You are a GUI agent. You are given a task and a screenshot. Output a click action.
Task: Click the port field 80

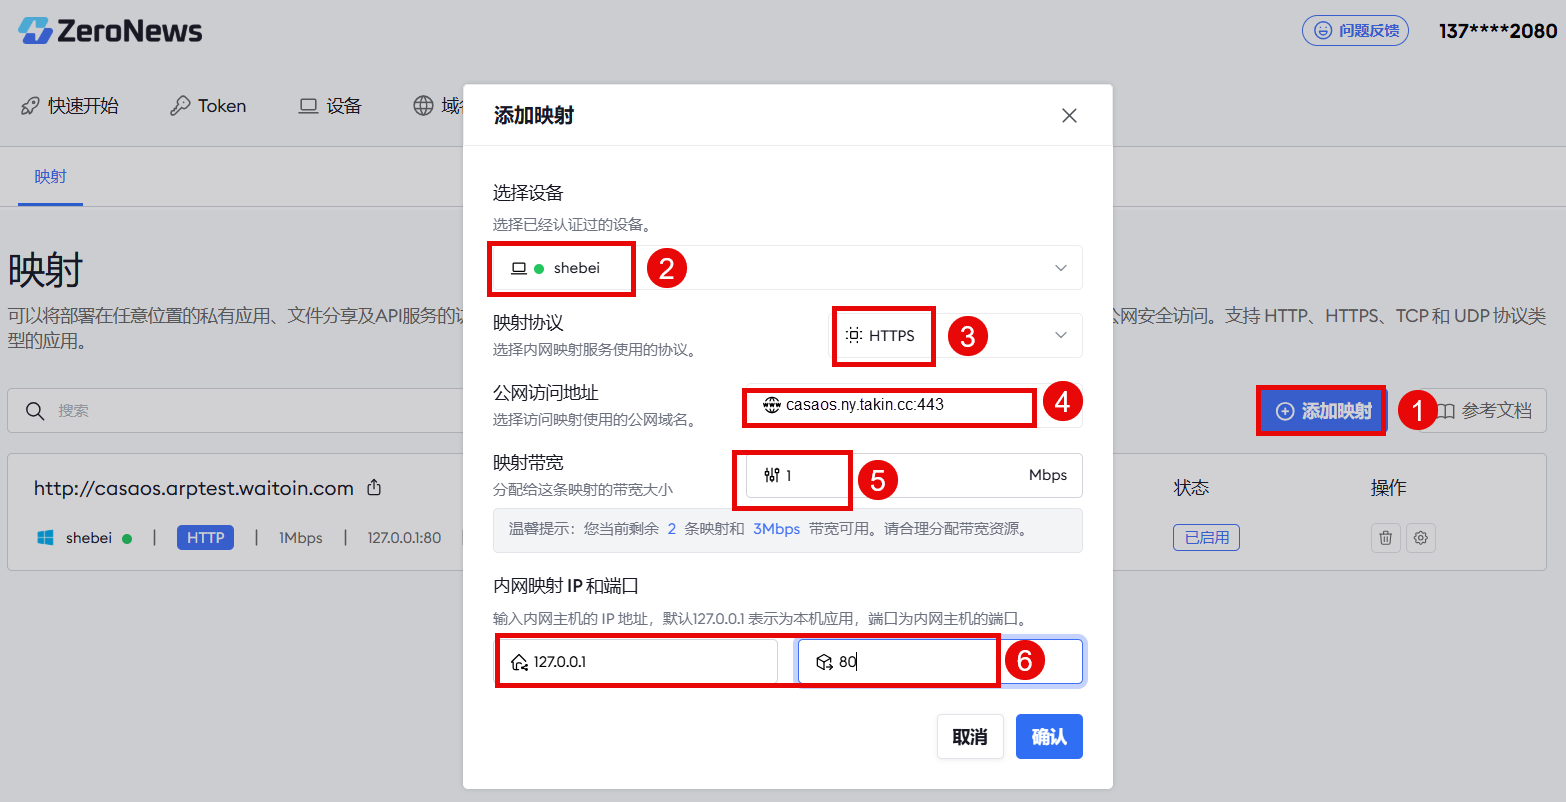tap(940, 662)
